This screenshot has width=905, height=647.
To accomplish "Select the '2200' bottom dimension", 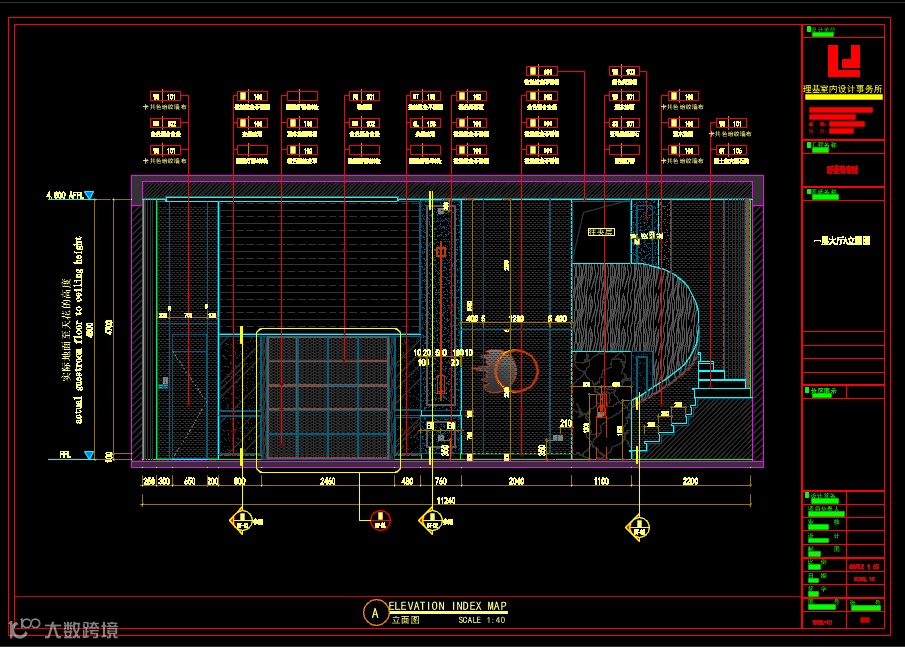I will point(690,481).
